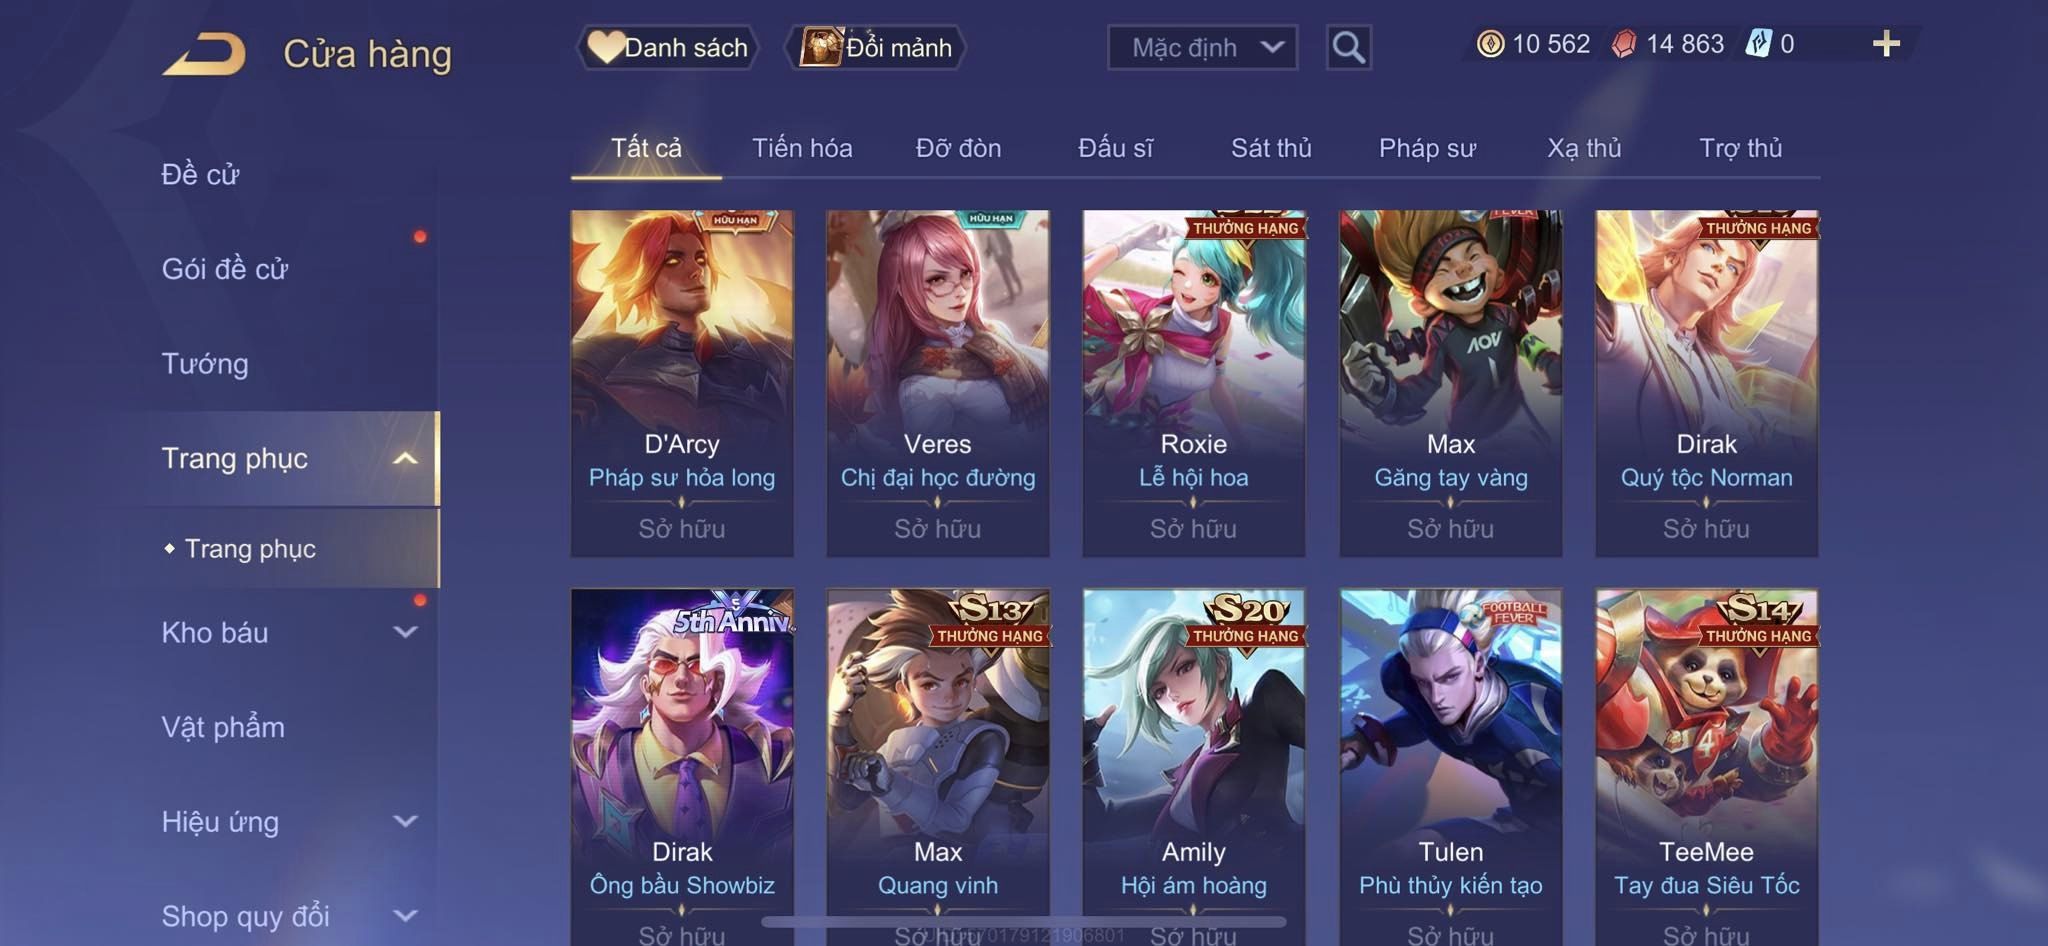Switch to the Sát thủ tab

tap(1271, 148)
